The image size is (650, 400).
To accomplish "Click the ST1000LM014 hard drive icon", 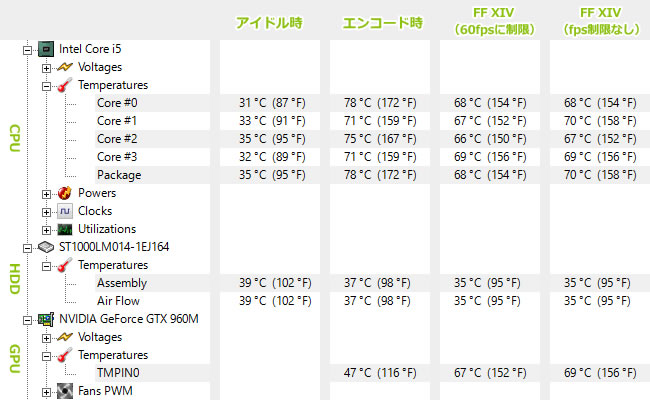I will [46, 247].
